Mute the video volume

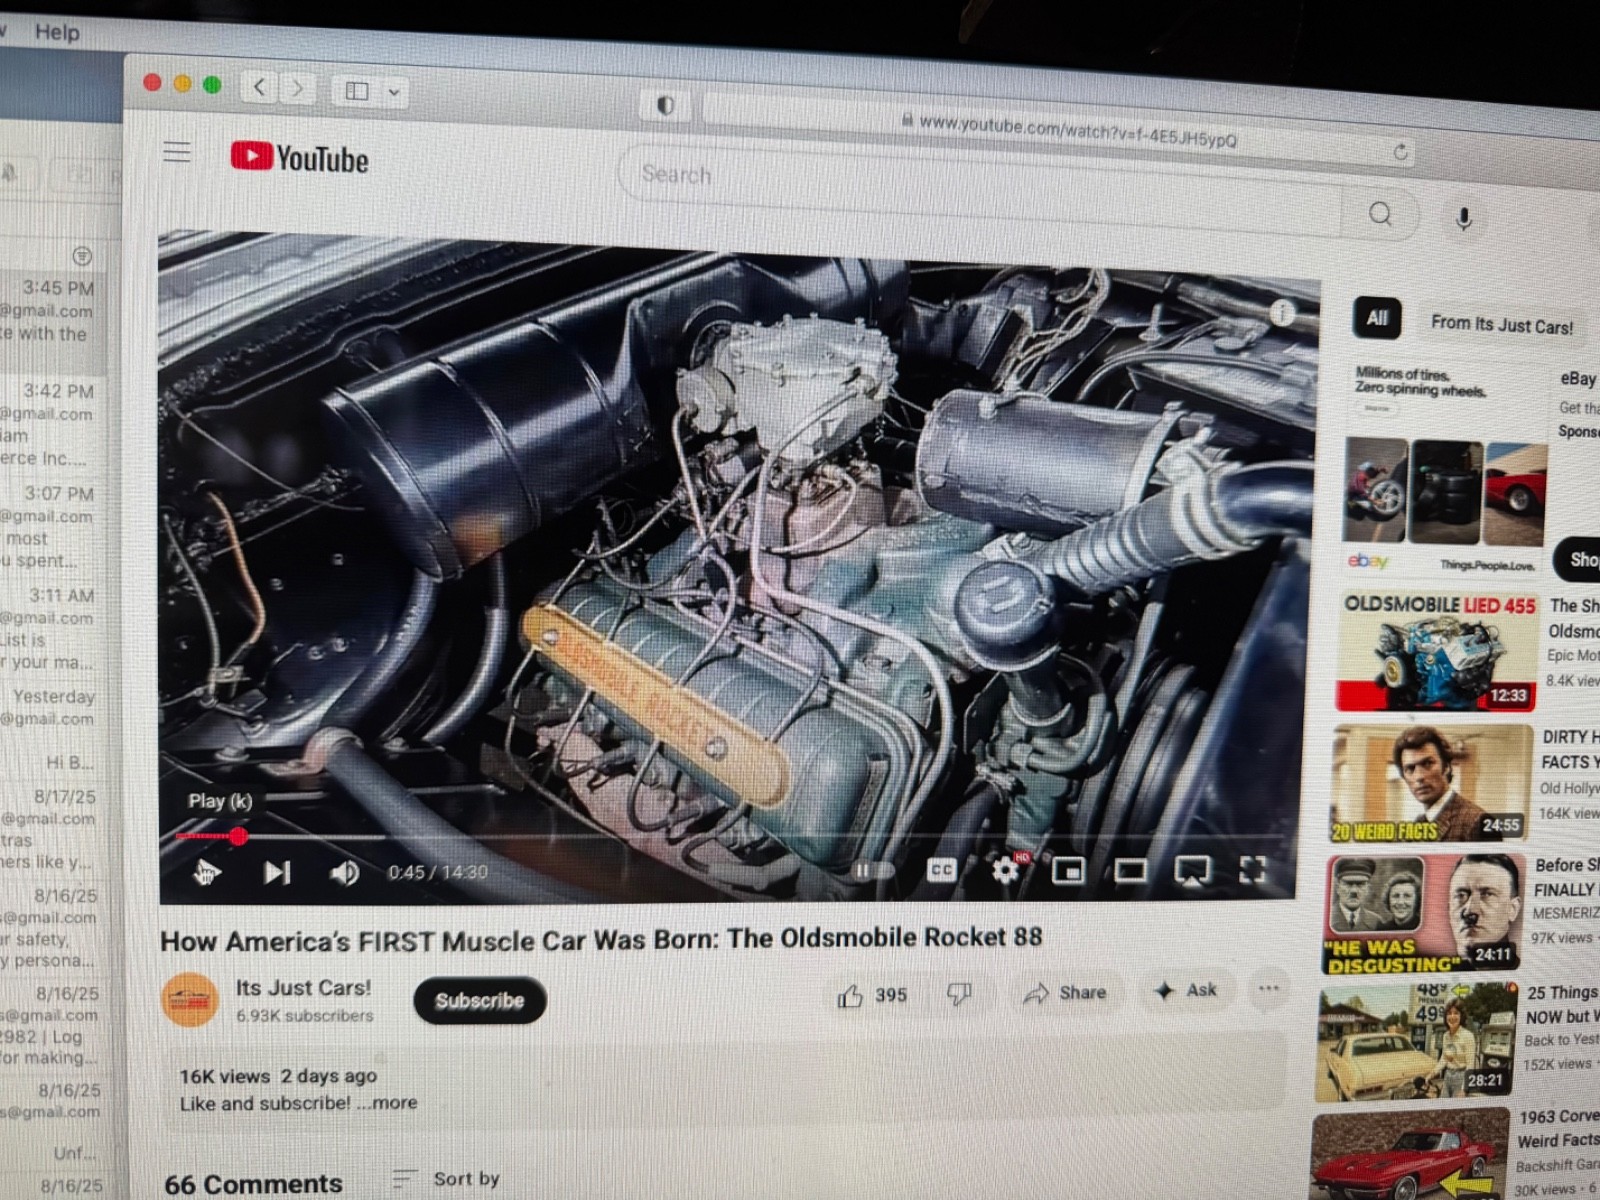click(344, 873)
